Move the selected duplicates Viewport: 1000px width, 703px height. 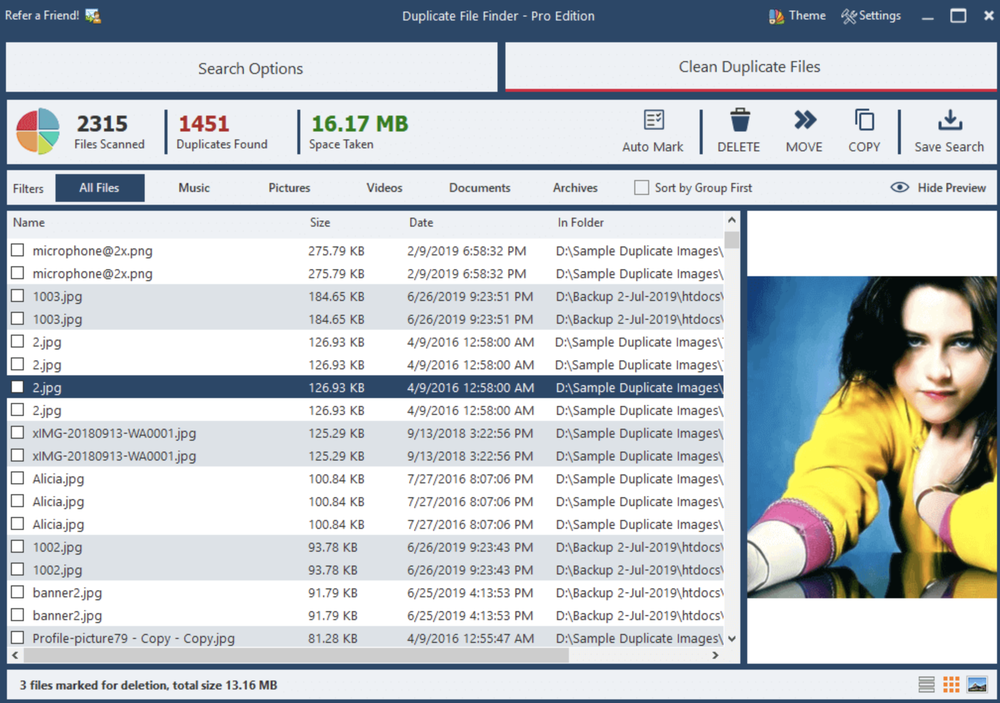click(x=804, y=130)
